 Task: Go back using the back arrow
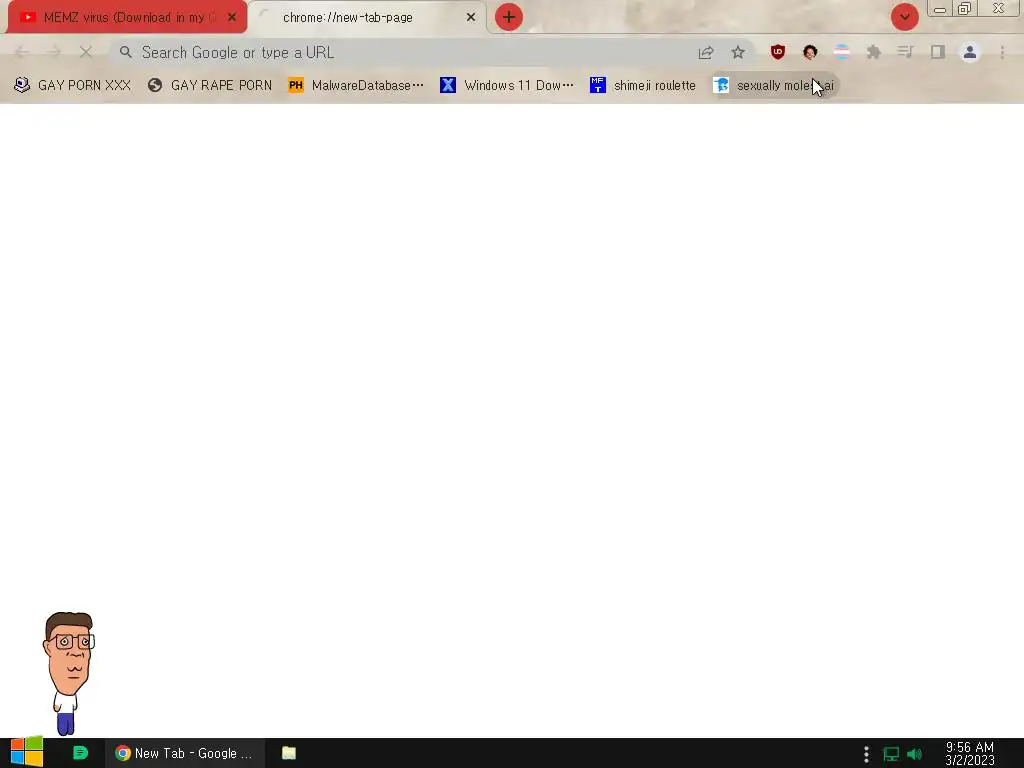(x=22, y=52)
